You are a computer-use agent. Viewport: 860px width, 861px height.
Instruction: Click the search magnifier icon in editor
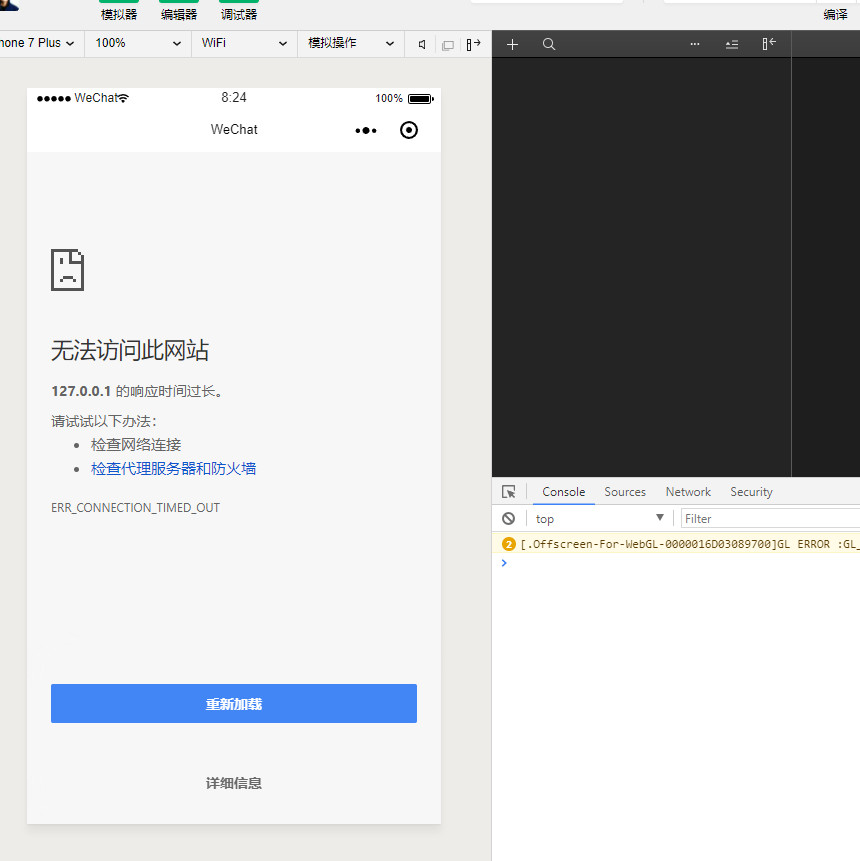click(x=549, y=44)
